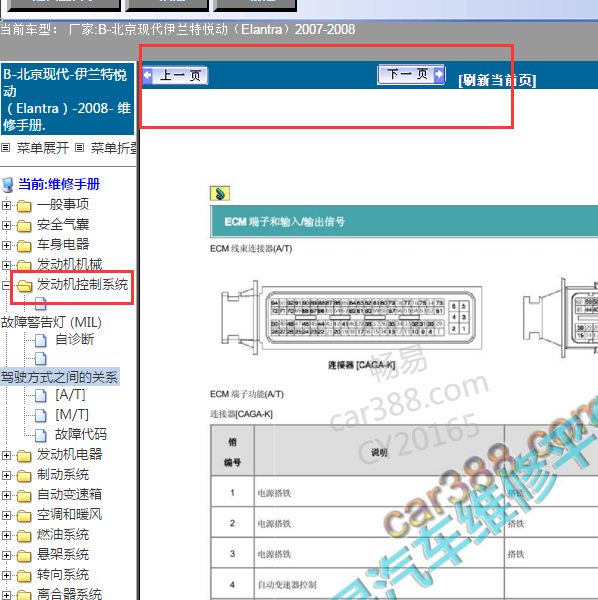Click the 安全气囊 folder icon
This screenshot has width=598, height=600.
point(24,226)
